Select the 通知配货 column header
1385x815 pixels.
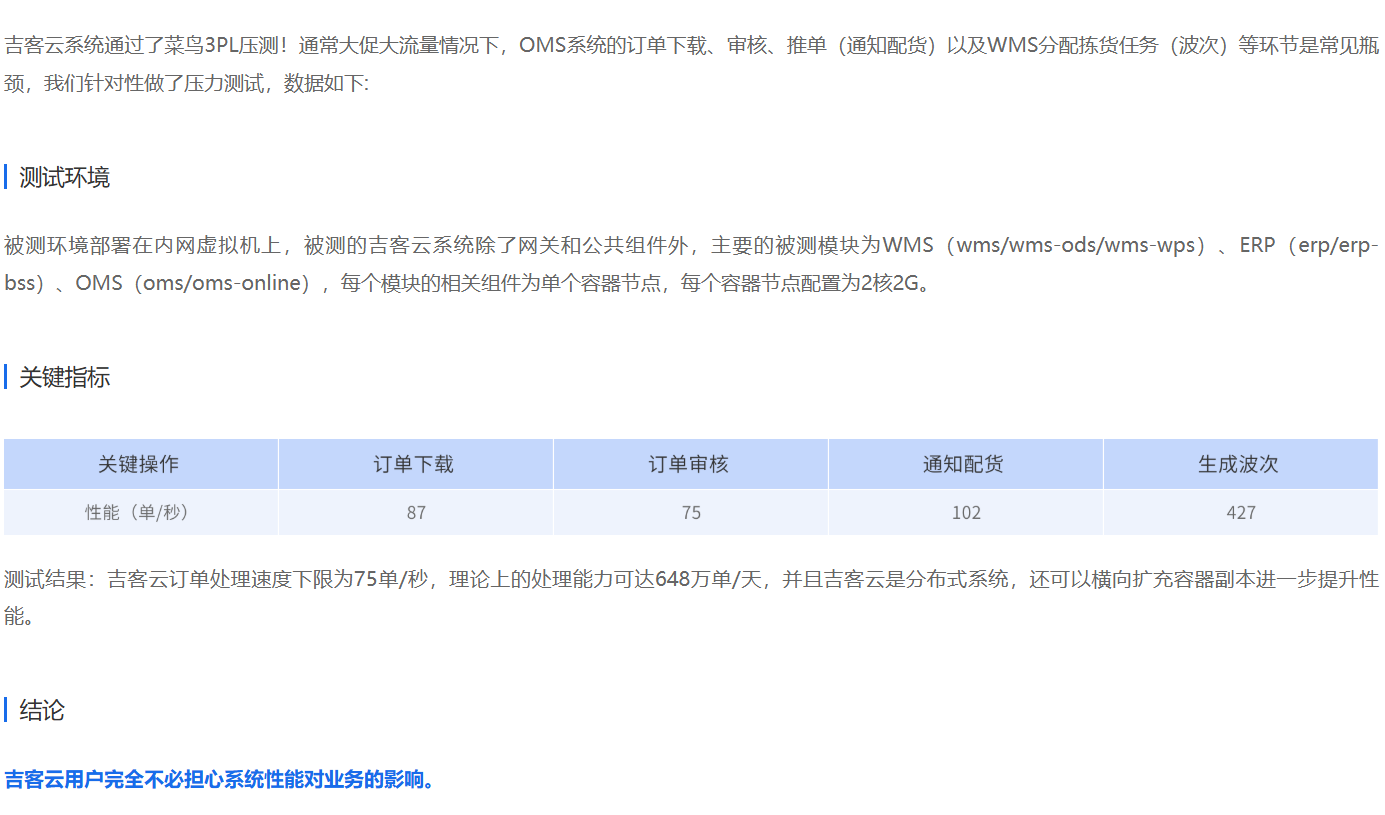click(966, 464)
